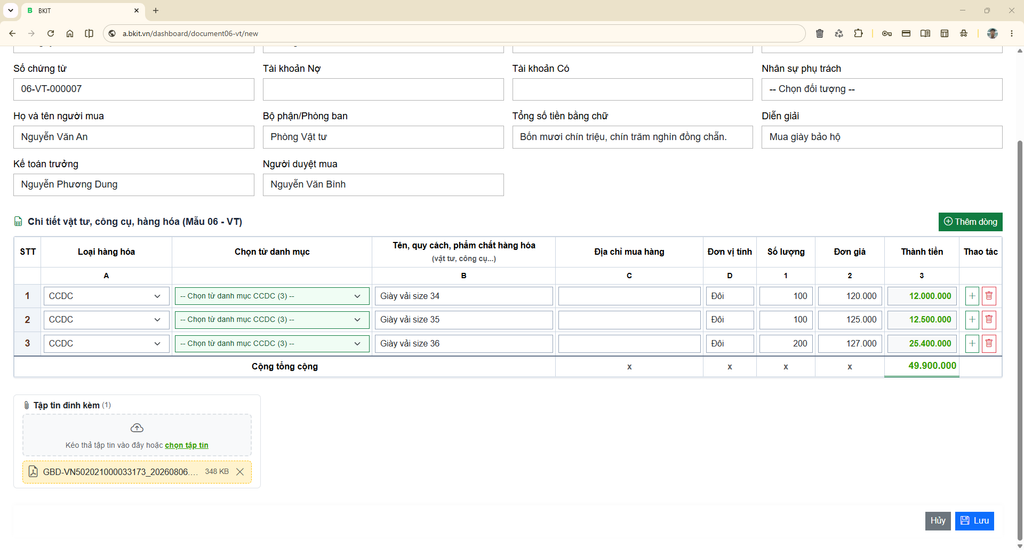Click the Tổng số tiền bằng chữ field
Viewport: 1024px width, 550px height.
pos(632,137)
